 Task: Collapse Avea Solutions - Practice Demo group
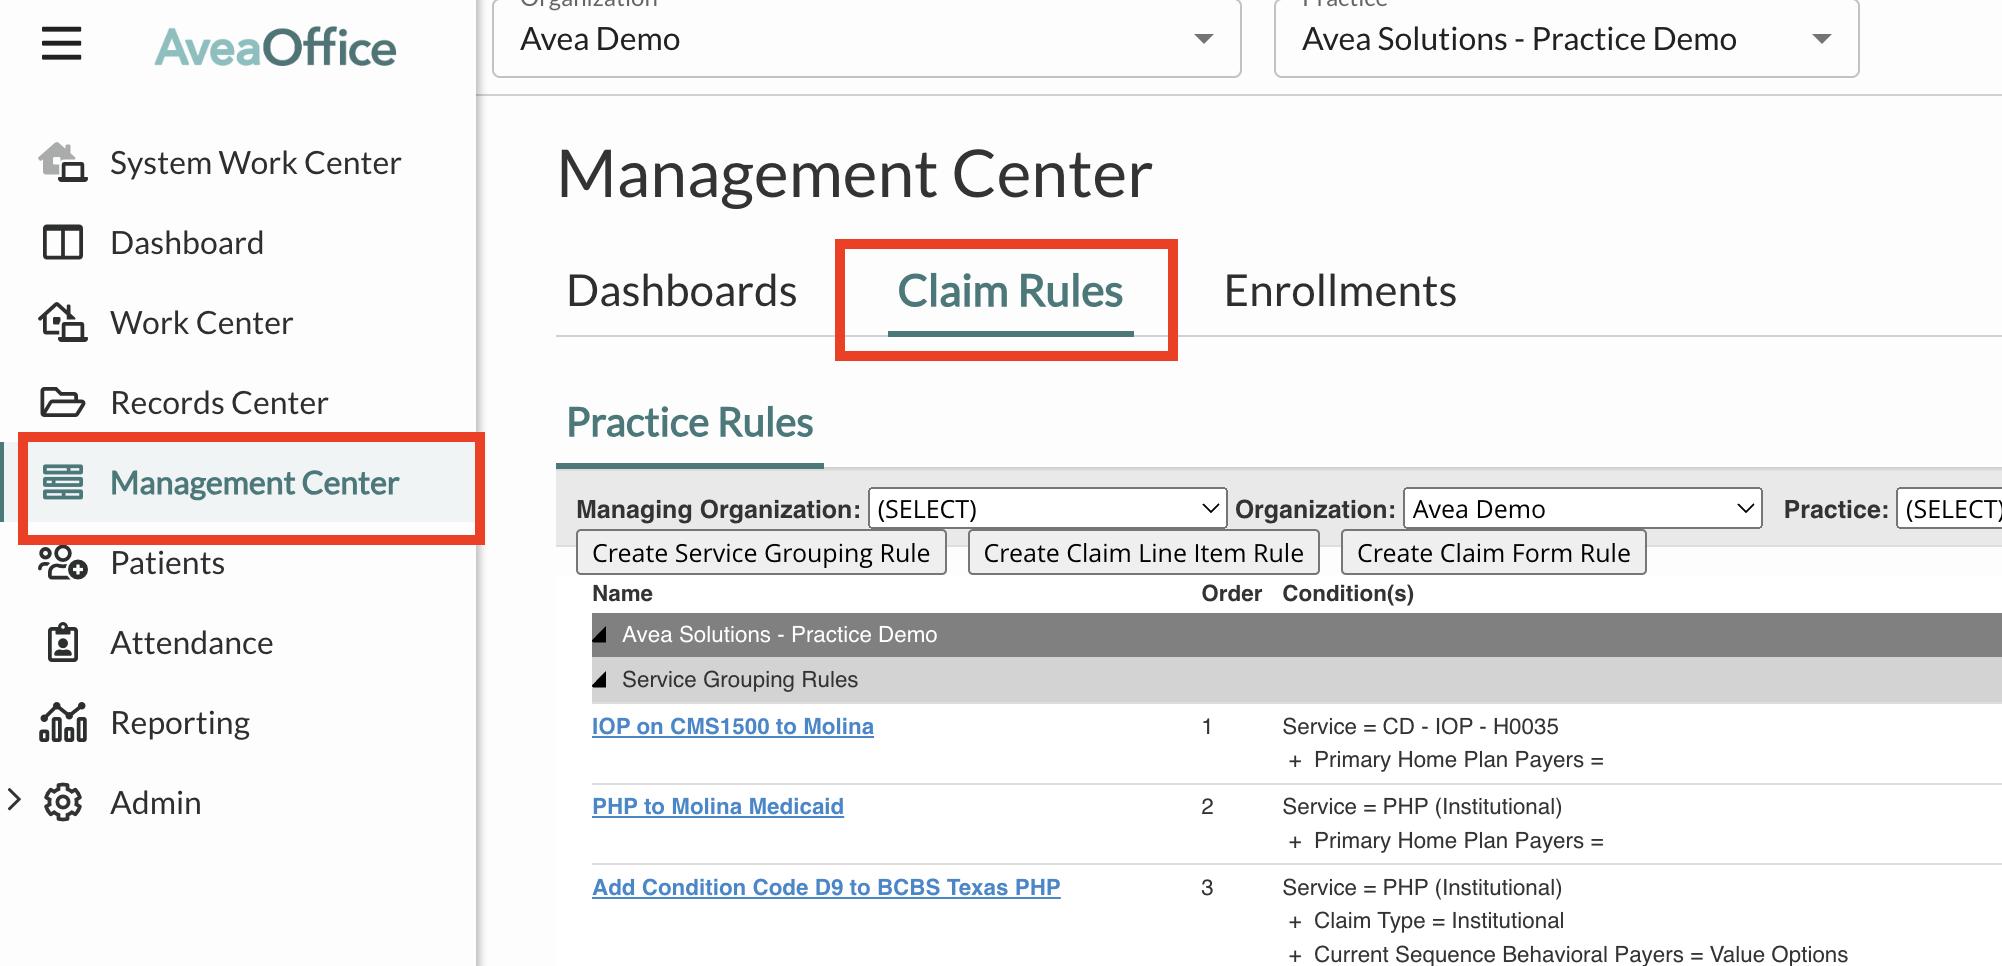(x=600, y=635)
